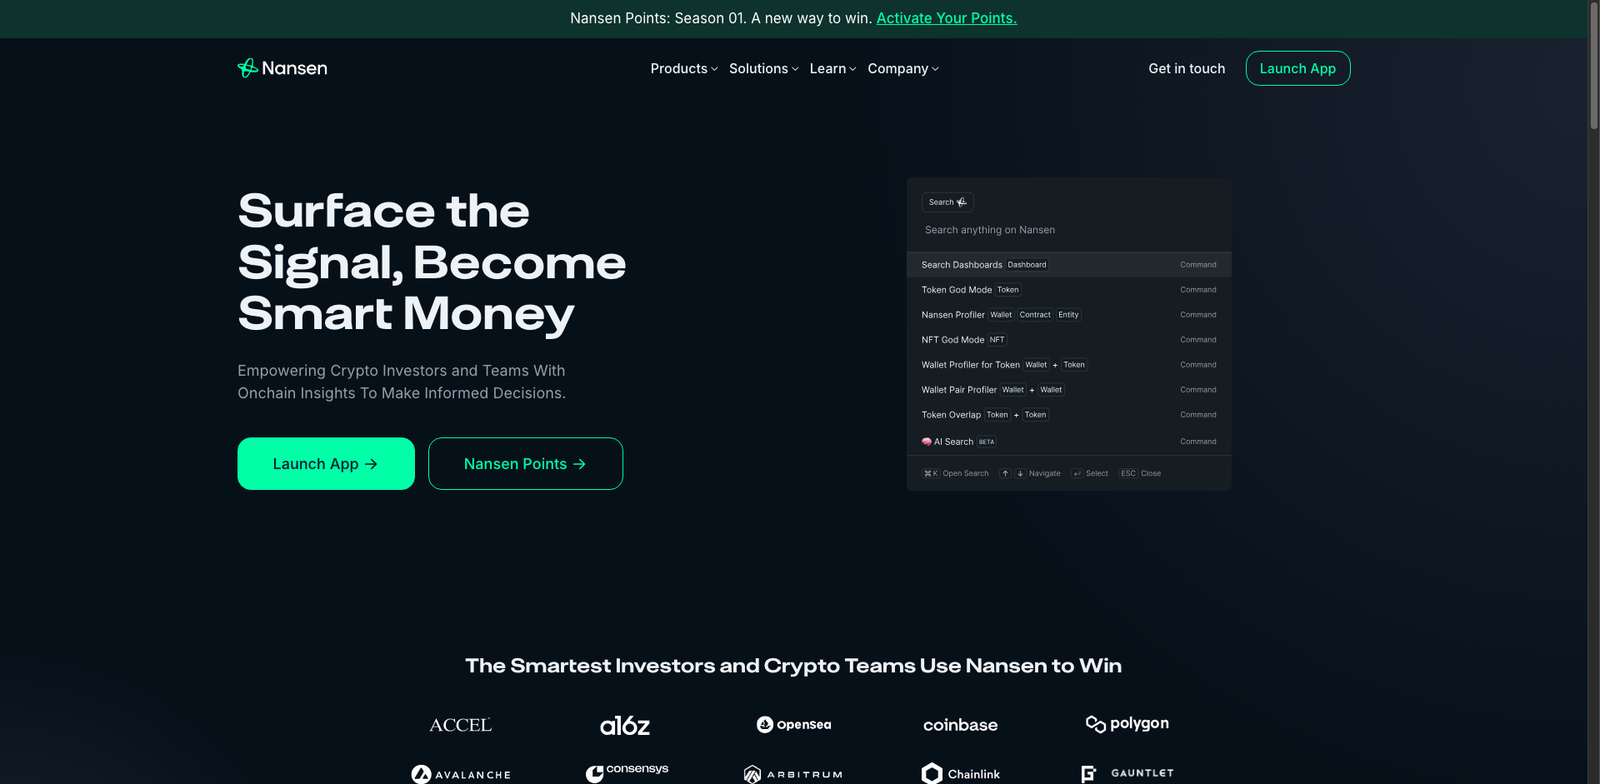This screenshot has height=784, width=1600.
Task: Expand the Solutions dropdown menu
Action: (764, 69)
